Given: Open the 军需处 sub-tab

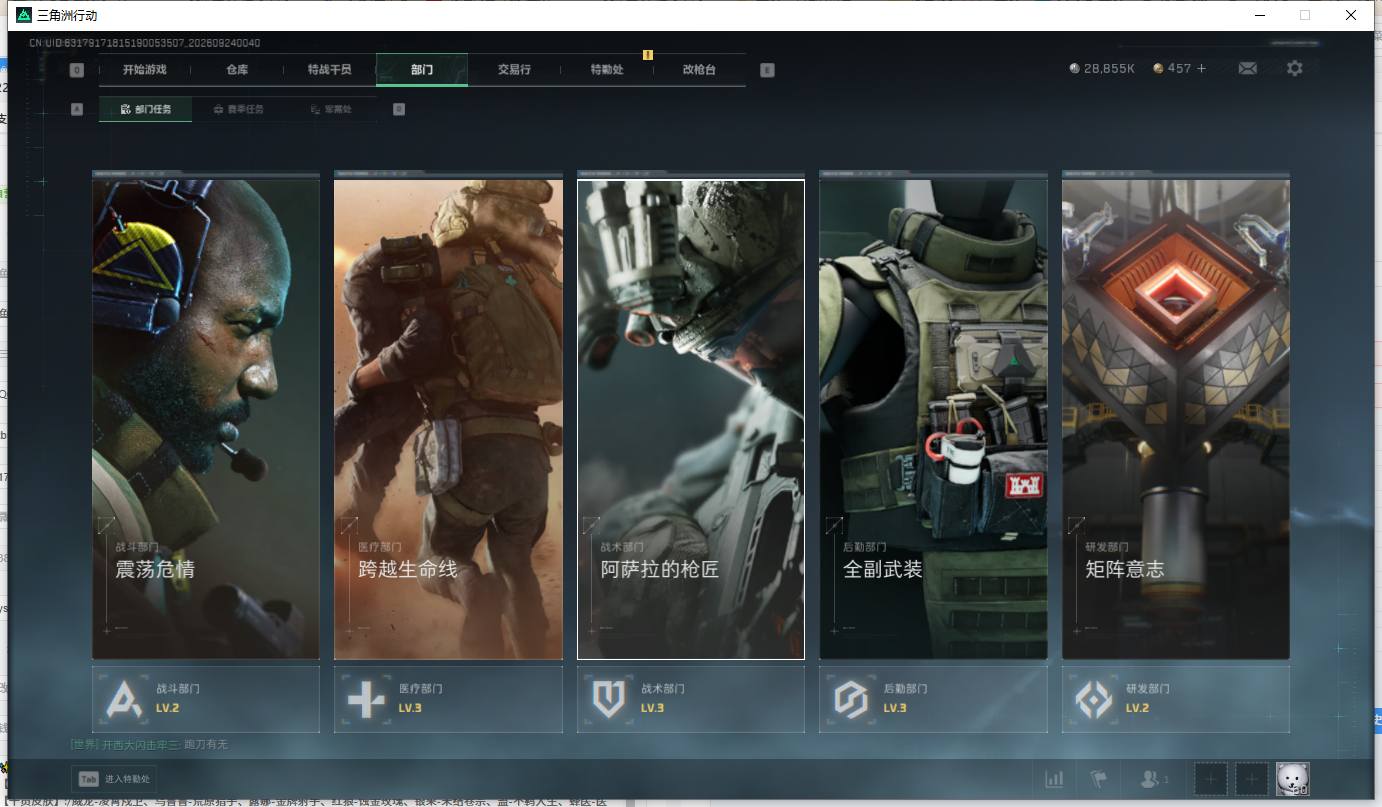Looking at the screenshot, I should pos(331,109).
